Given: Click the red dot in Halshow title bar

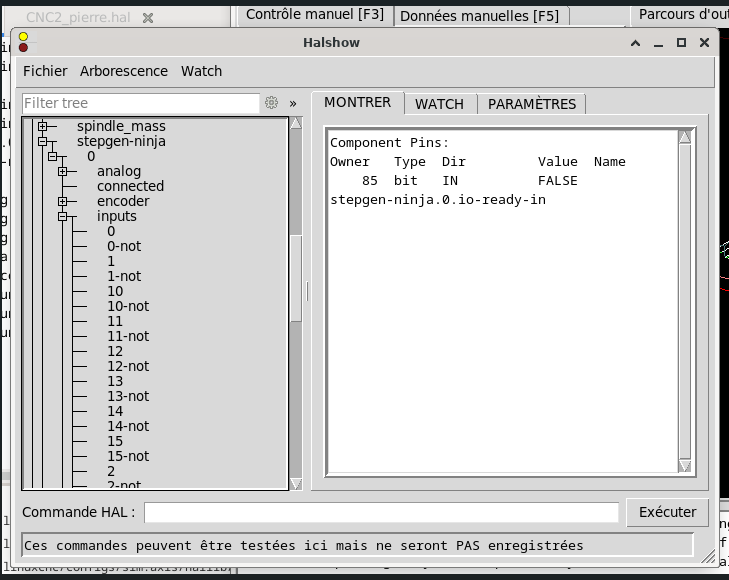Looking at the screenshot, I should [23, 48].
